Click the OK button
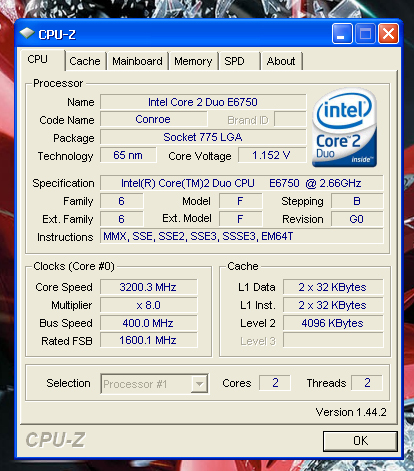This screenshot has height=471, width=414. [x=360, y=441]
